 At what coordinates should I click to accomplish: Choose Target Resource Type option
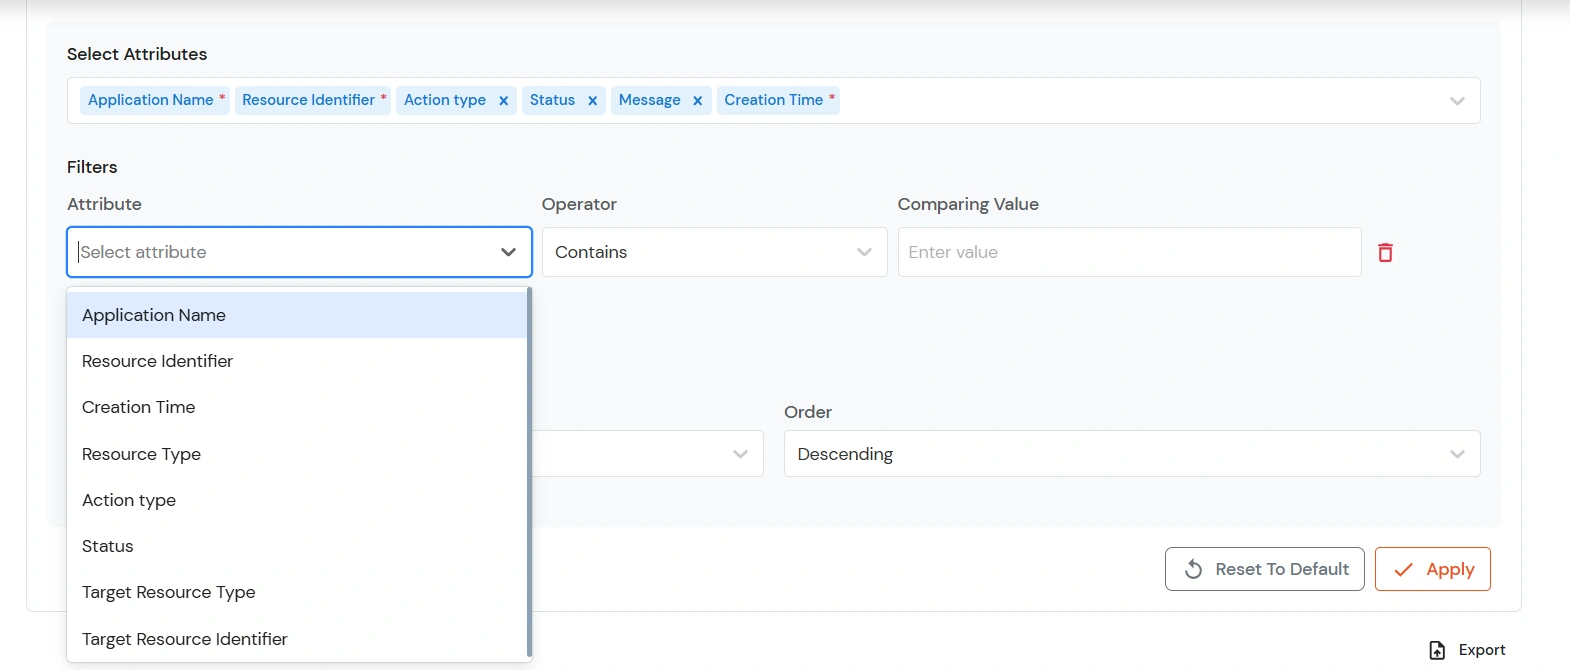coord(297,592)
